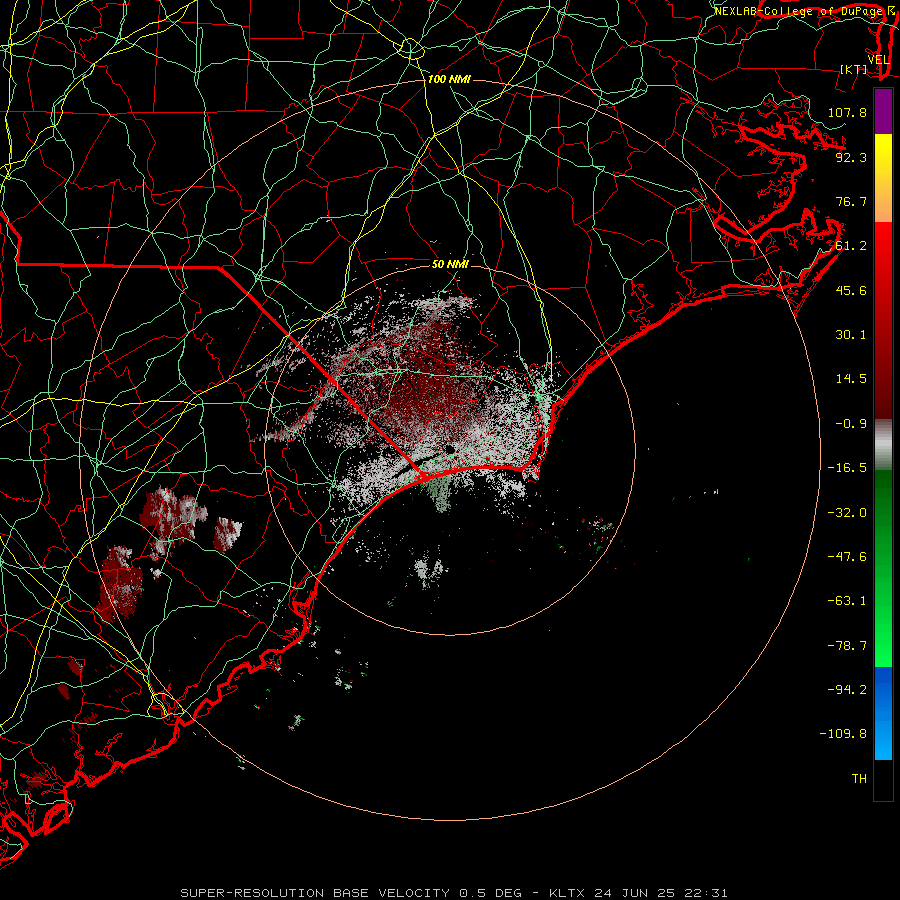
Task: Click the -0.9 legend value
Action: click(x=851, y=424)
